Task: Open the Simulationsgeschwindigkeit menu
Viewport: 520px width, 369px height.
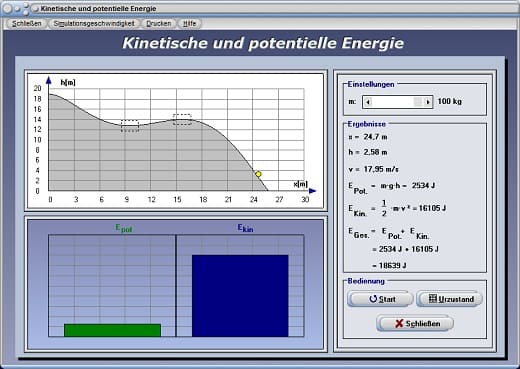Action: 94,23
